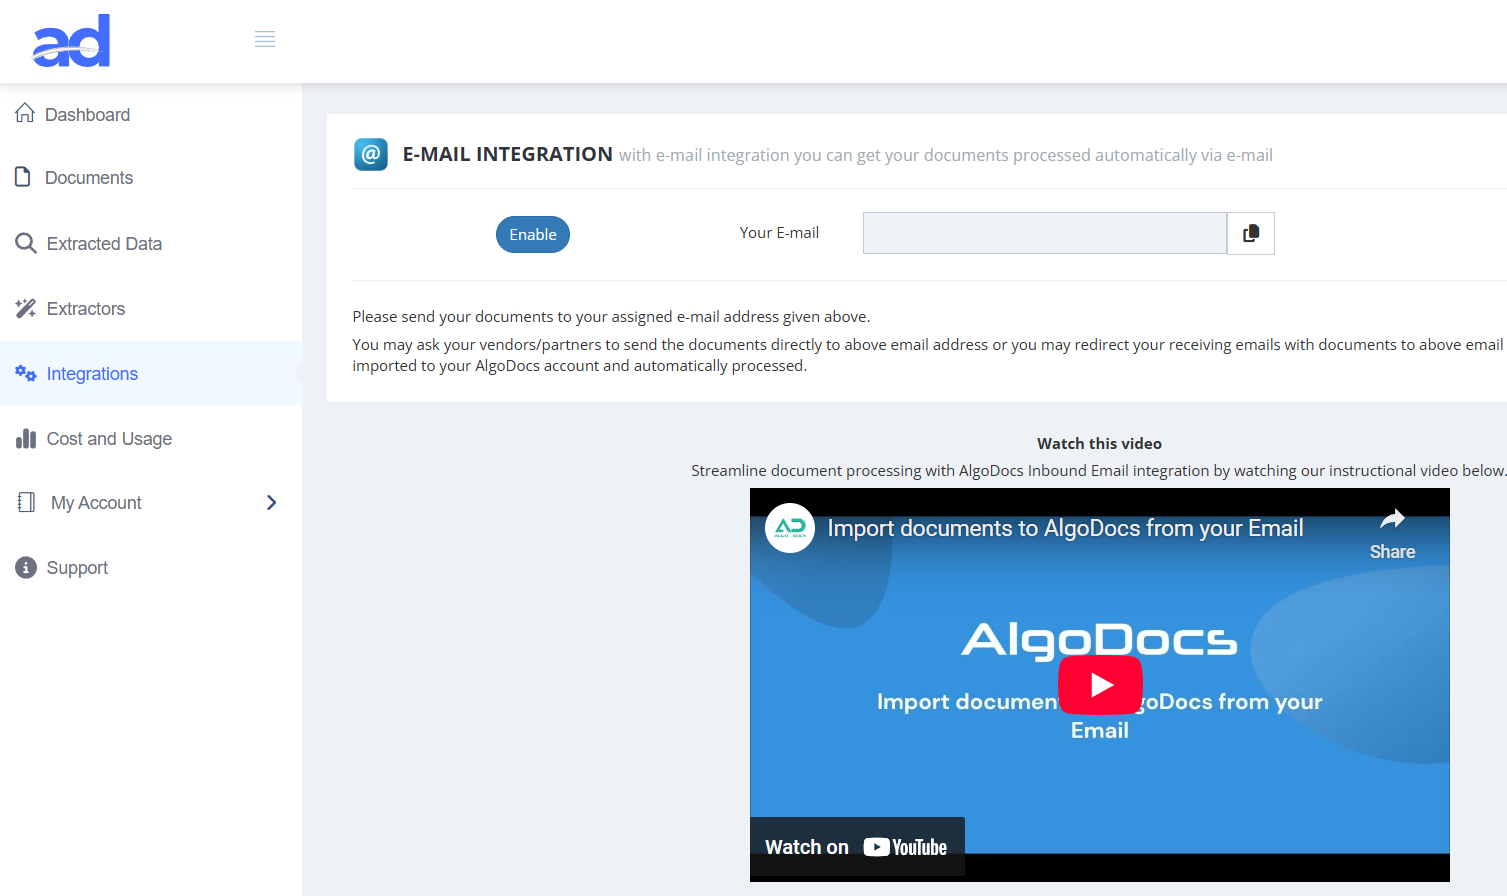Click the Support info icon
Image resolution: width=1507 pixels, height=896 pixels.
click(x=24, y=567)
